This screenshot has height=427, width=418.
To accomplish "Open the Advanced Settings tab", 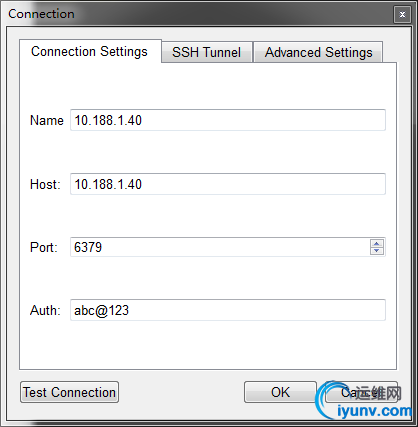I will 318,52.
